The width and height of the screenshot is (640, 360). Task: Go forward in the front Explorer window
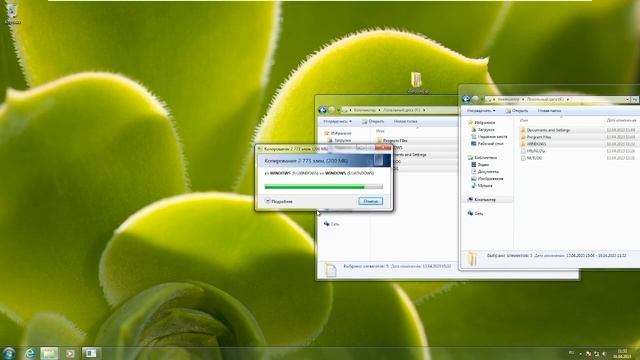pyautogui.click(x=476, y=99)
